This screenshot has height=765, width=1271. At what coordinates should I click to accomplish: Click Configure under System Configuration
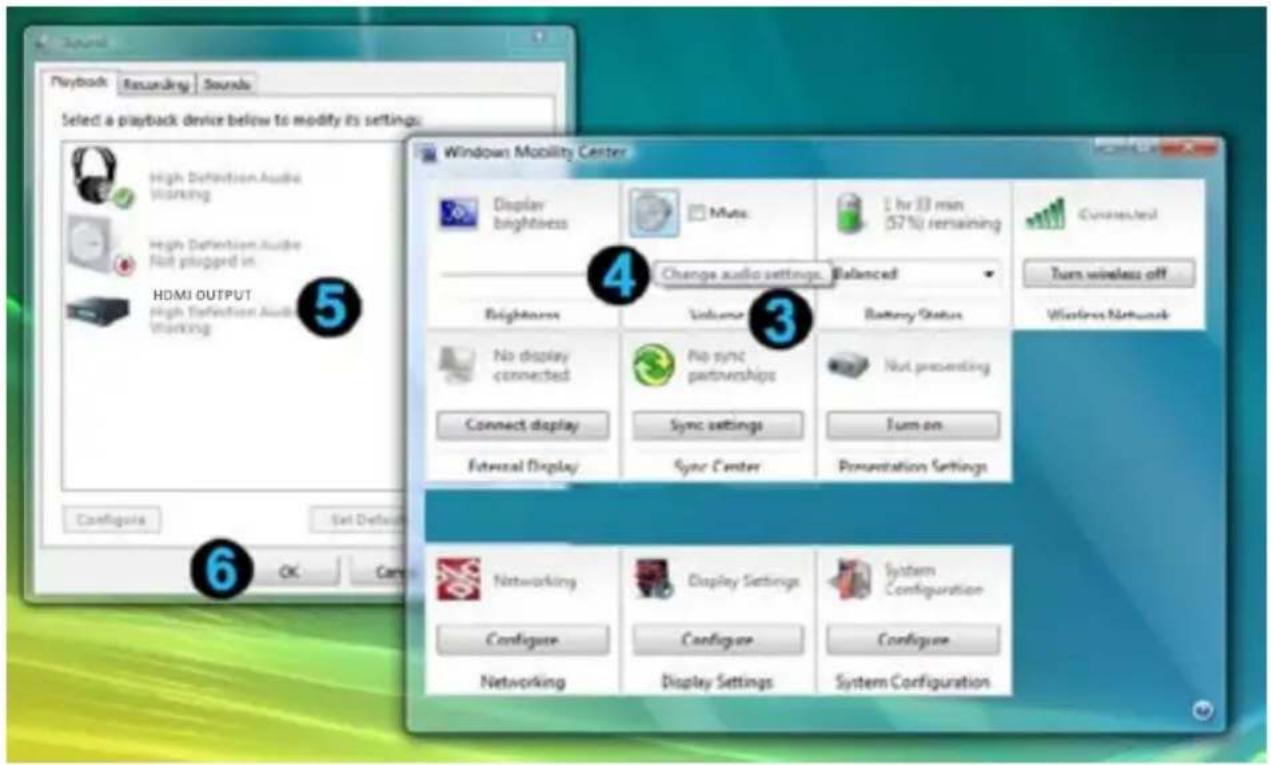point(912,640)
